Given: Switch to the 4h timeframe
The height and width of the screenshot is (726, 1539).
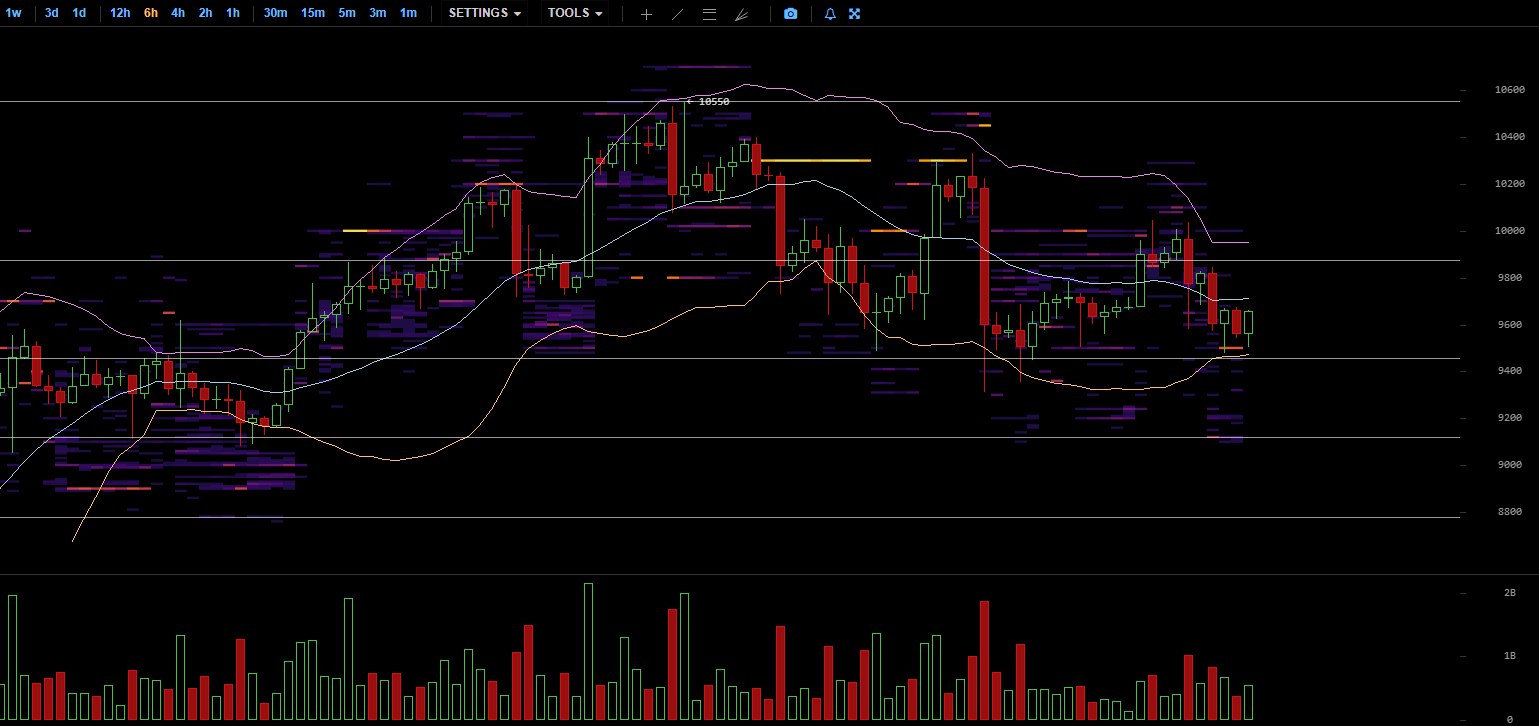Looking at the screenshot, I should pyautogui.click(x=177, y=14).
